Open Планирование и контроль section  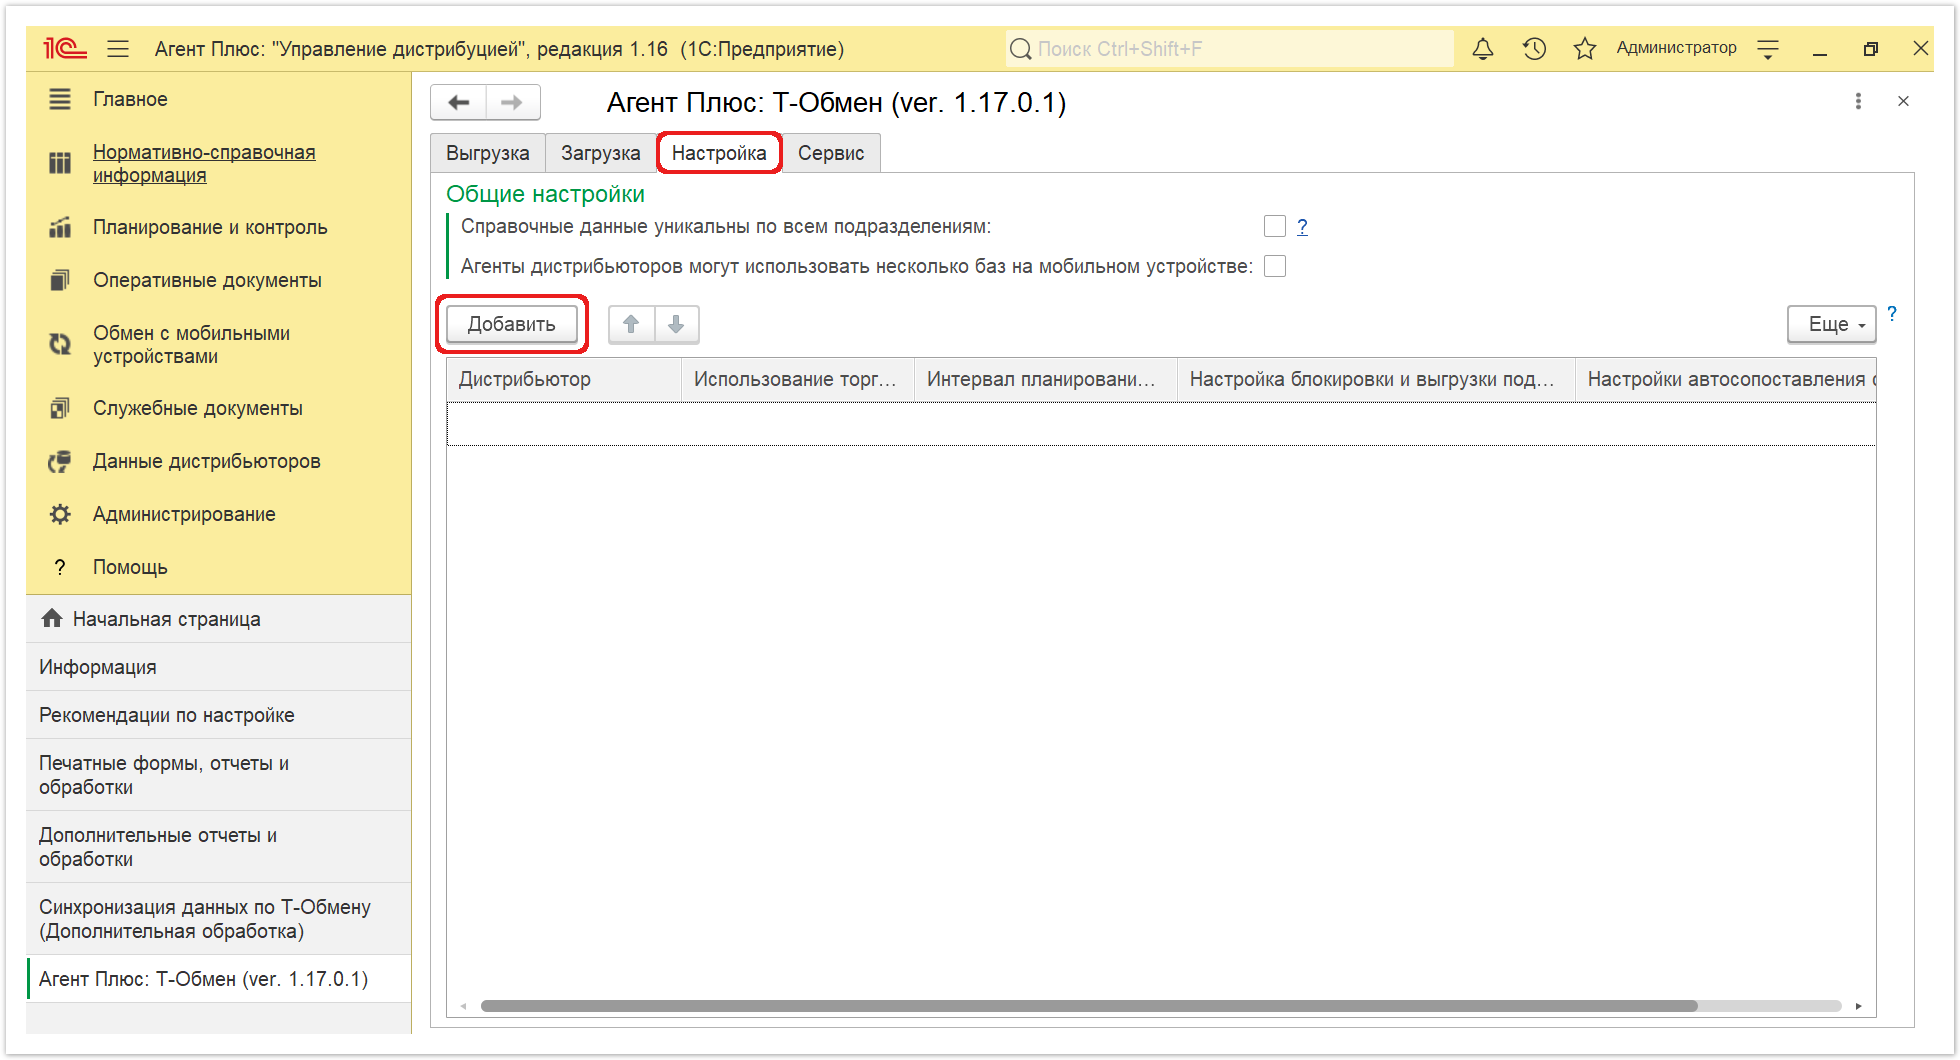(210, 227)
